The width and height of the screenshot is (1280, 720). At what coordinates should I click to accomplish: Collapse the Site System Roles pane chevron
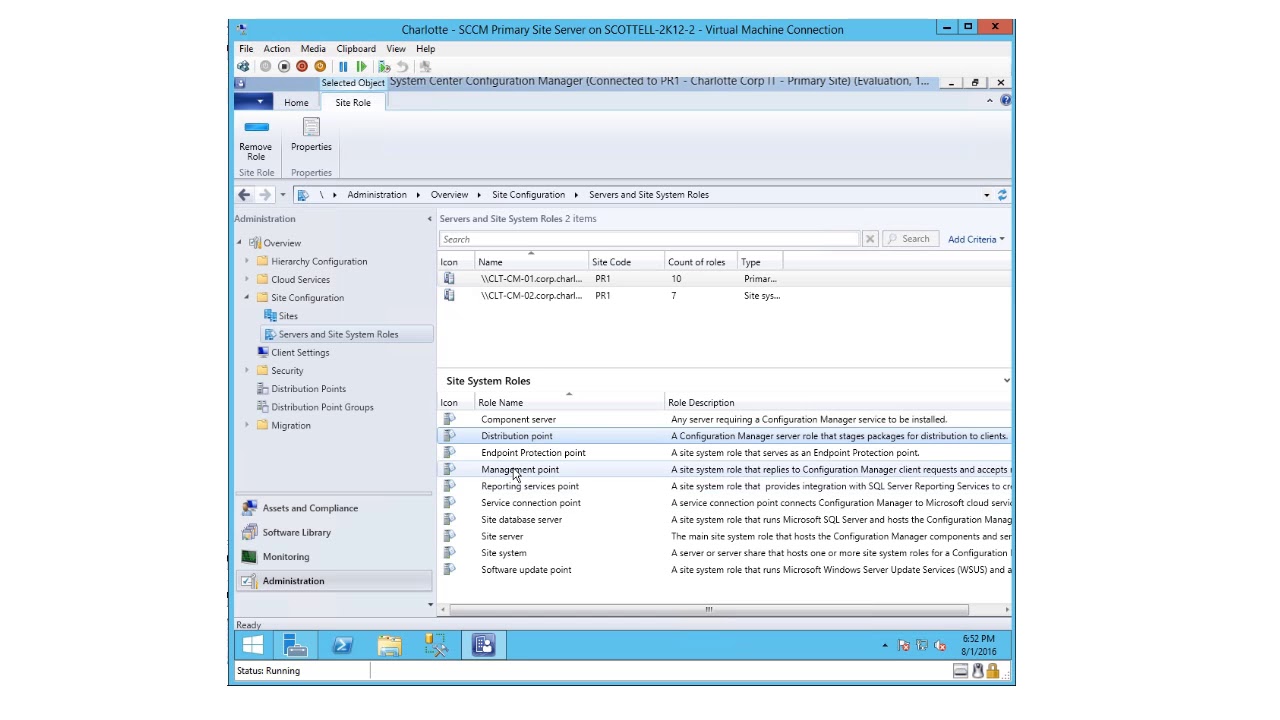(1006, 381)
